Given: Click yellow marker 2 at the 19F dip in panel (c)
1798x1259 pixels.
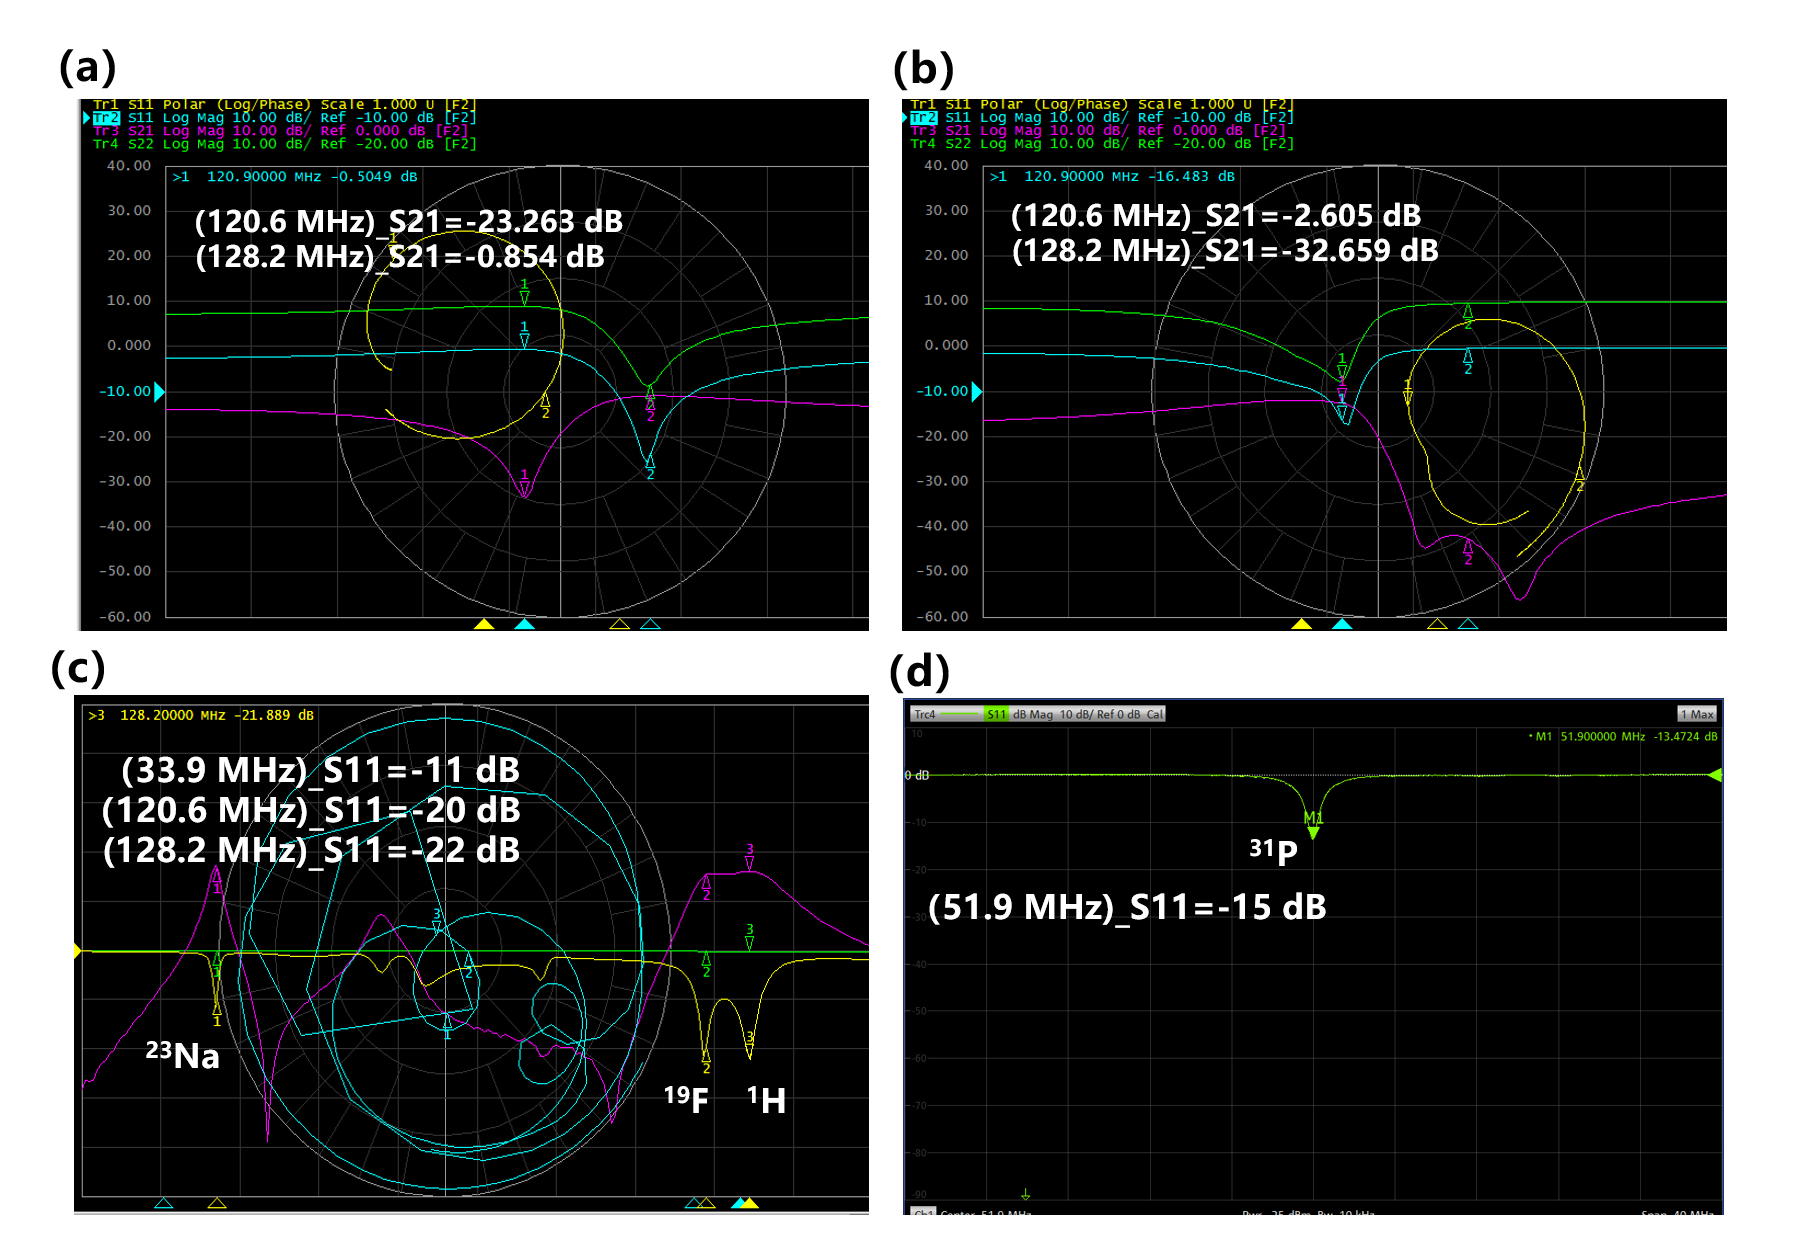Looking at the screenshot, I should click(706, 1053).
